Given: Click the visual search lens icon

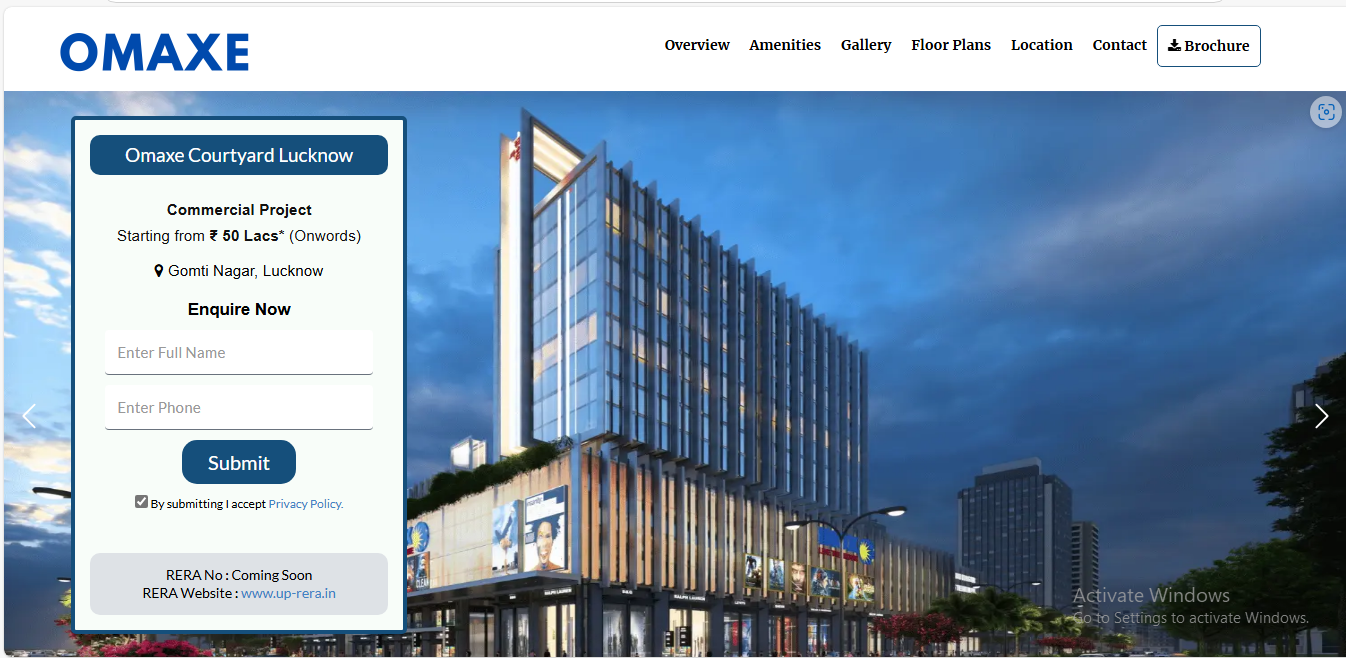Looking at the screenshot, I should point(1326,112).
